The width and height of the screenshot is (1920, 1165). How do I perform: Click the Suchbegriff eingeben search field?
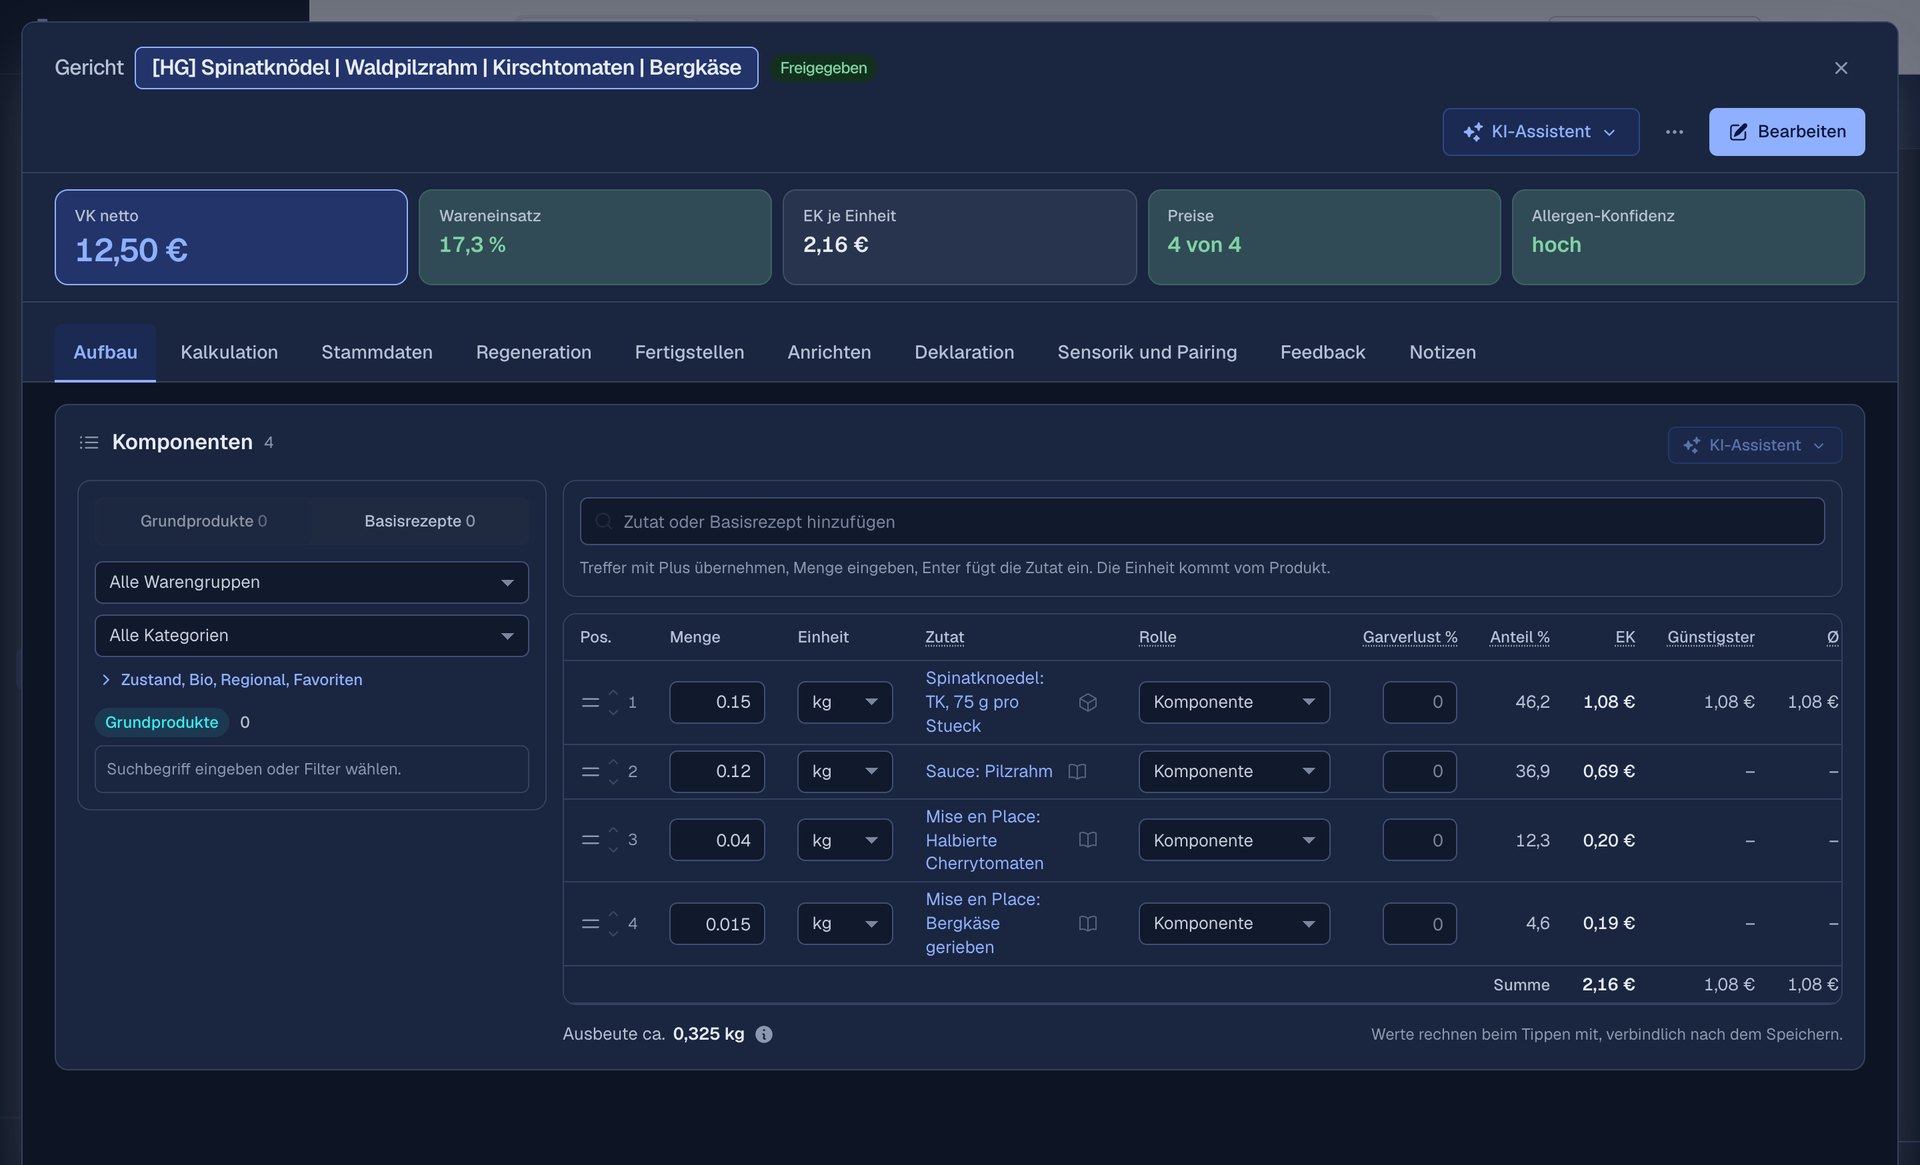(x=311, y=769)
